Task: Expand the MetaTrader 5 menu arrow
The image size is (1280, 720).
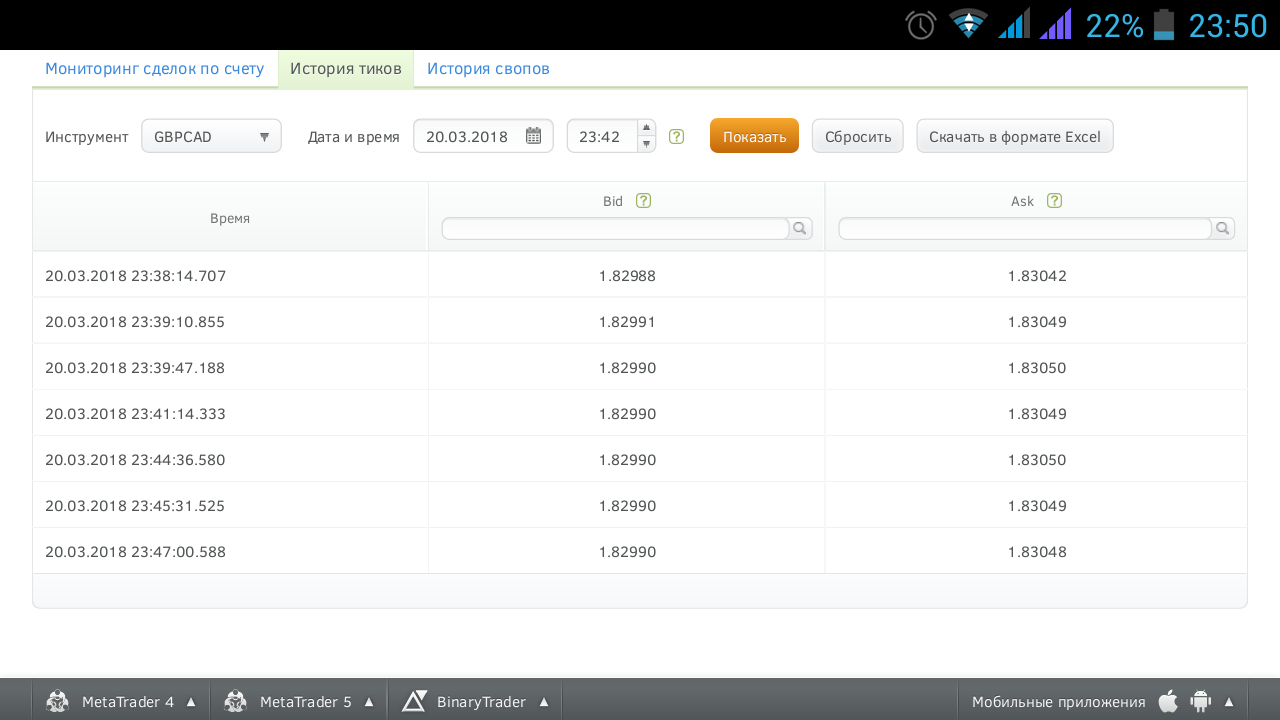Action: click(369, 702)
